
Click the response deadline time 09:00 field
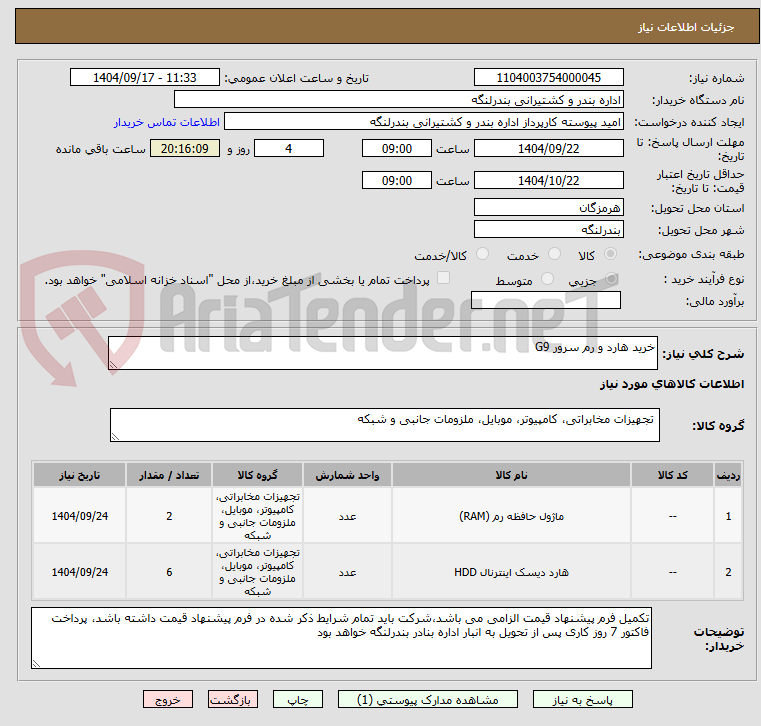397,148
